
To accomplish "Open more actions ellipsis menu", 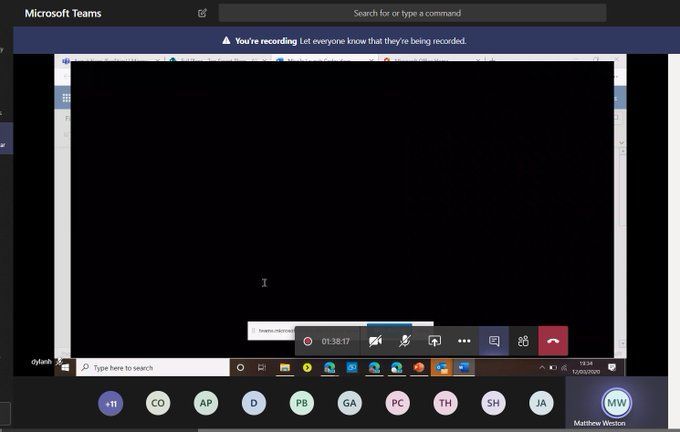I will tap(464, 341).
